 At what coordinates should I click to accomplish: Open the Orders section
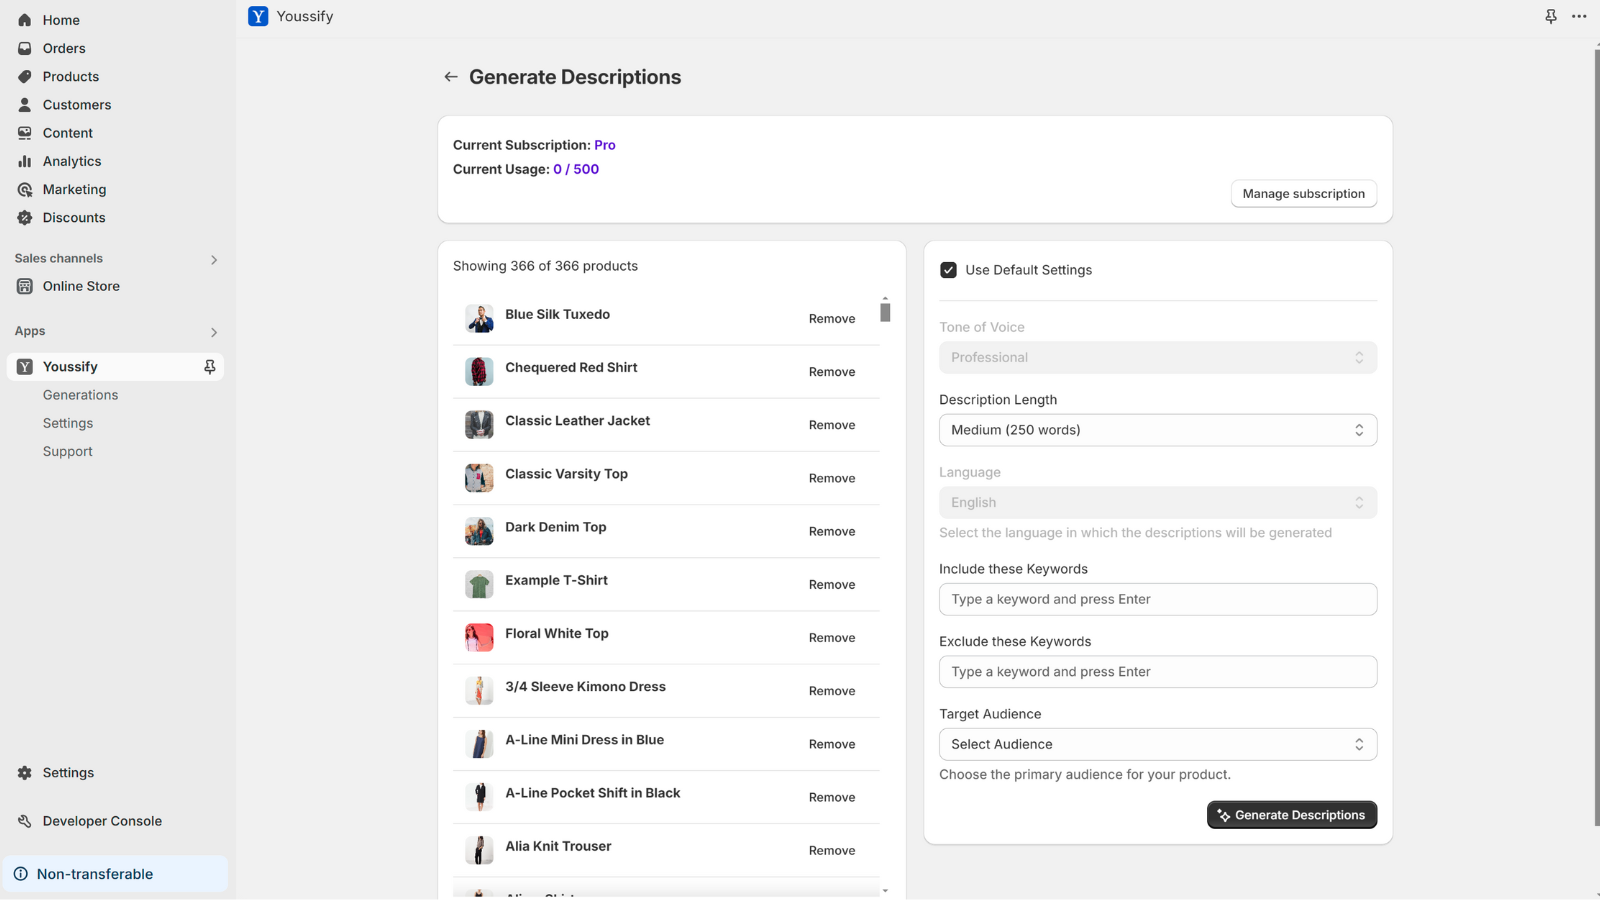(63, 48)
